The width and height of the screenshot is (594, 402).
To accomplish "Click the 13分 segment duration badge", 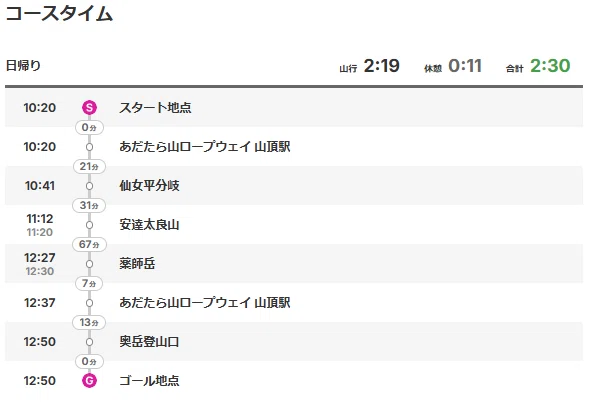I will 89,322.
